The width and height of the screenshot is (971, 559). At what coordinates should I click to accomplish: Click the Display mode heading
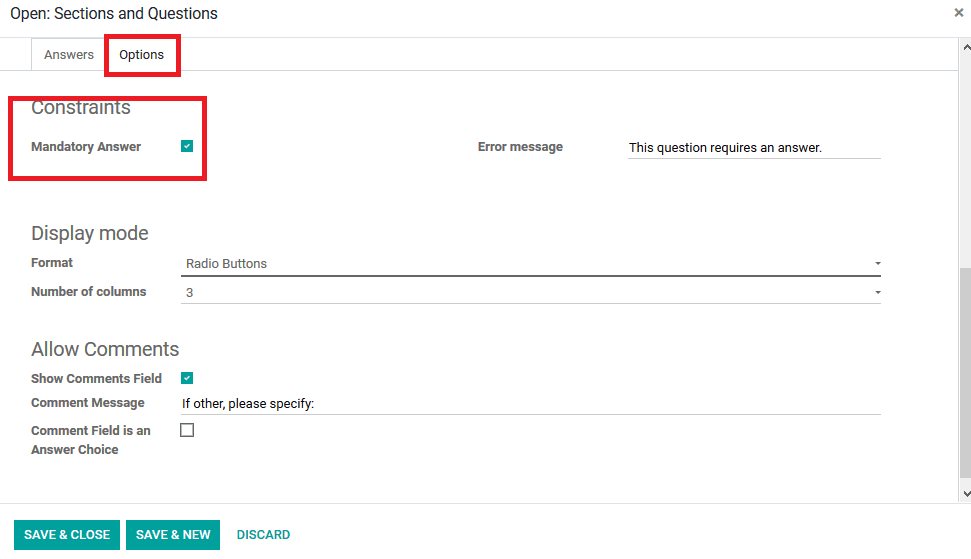coord(90,233)
